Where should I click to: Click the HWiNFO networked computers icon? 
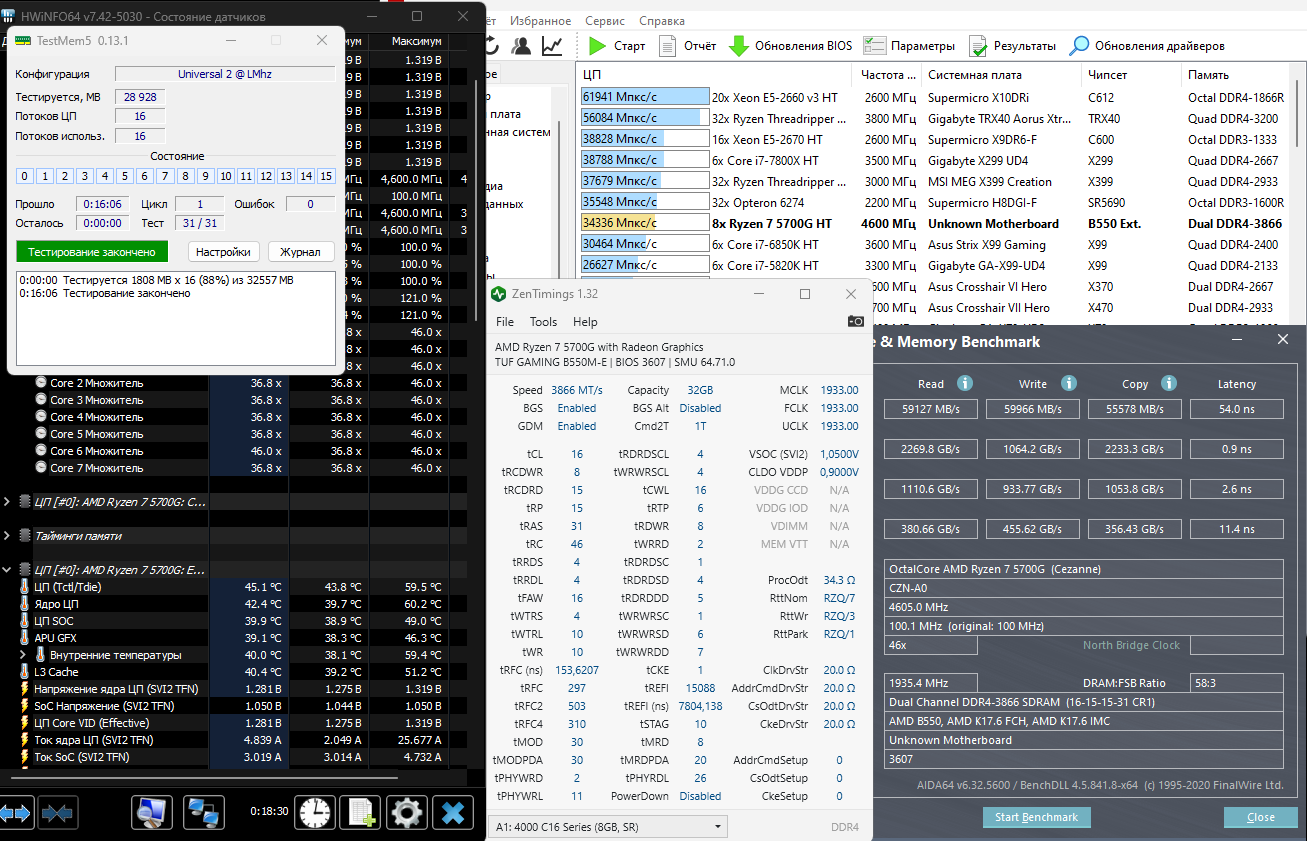click(x=205, y=812)
